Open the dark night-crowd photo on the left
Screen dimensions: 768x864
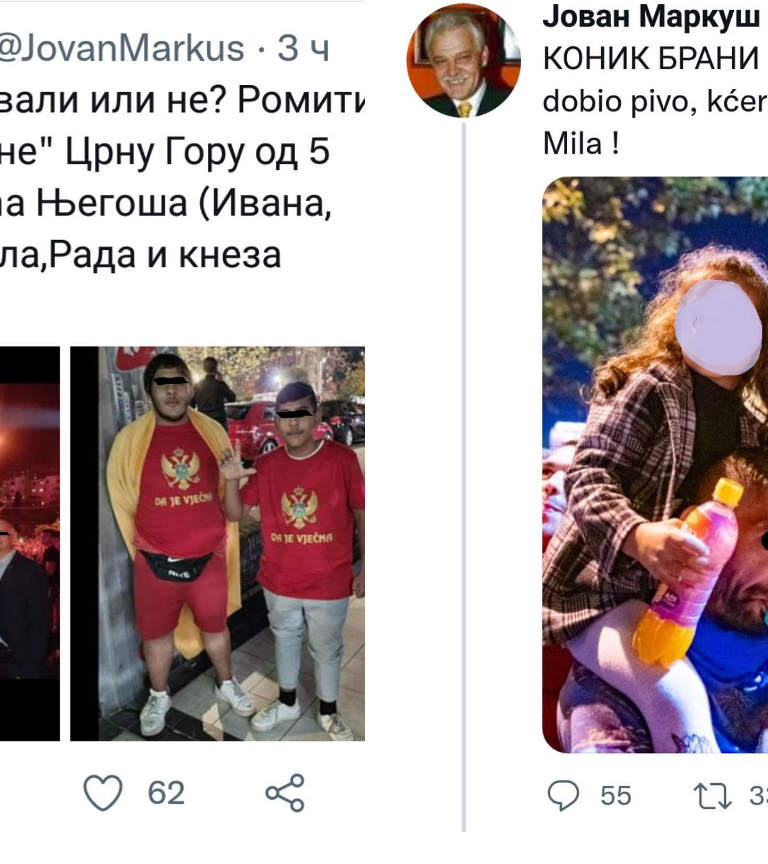click(30, 543)
